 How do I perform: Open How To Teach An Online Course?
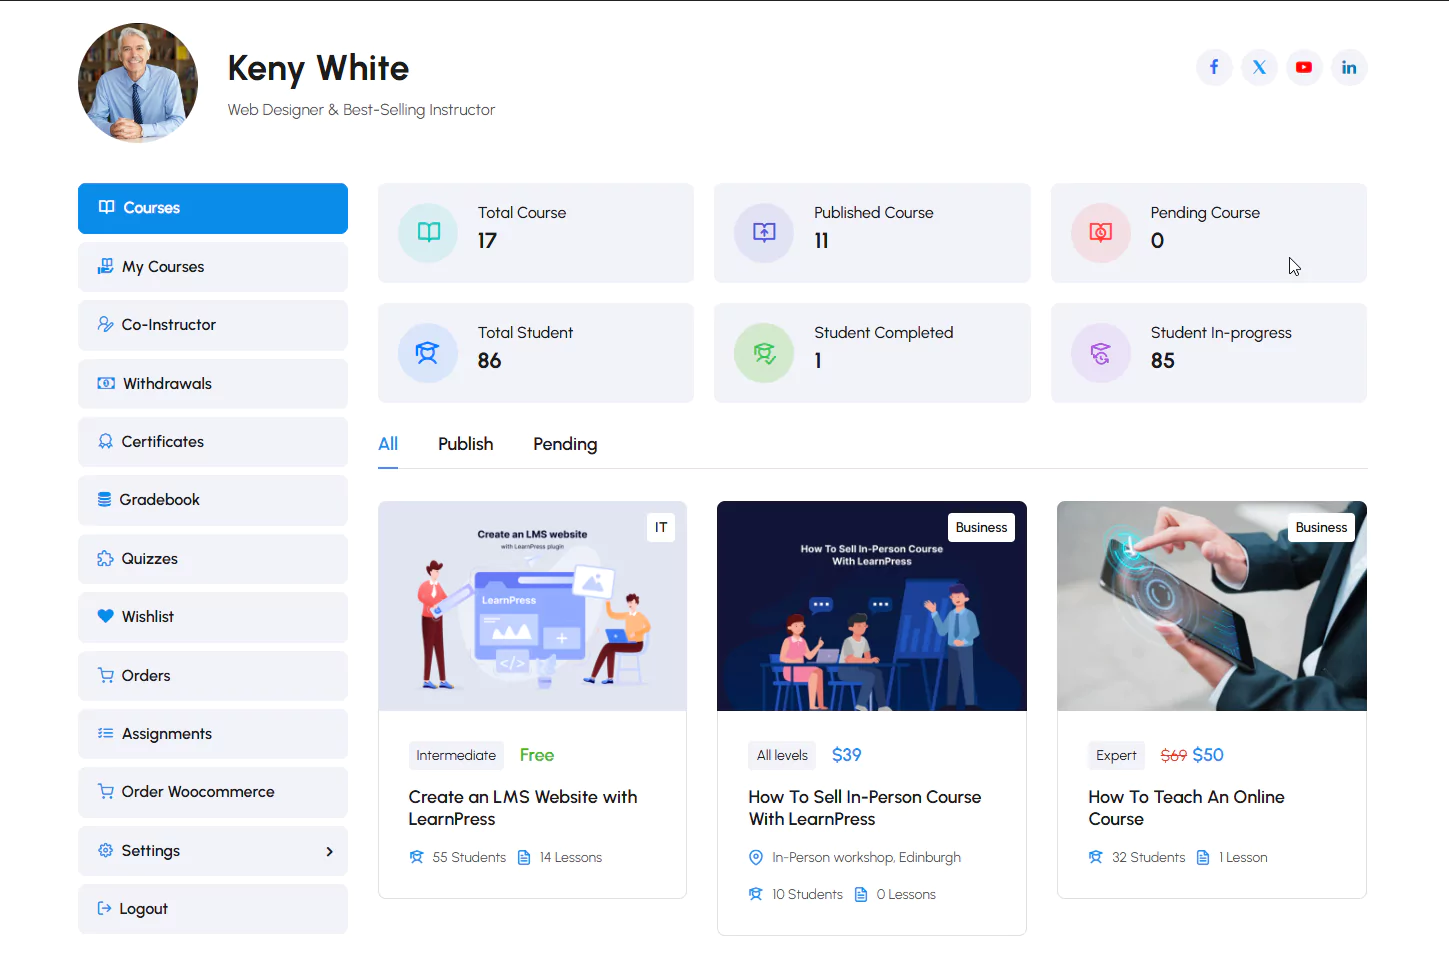pos(1186,808)
